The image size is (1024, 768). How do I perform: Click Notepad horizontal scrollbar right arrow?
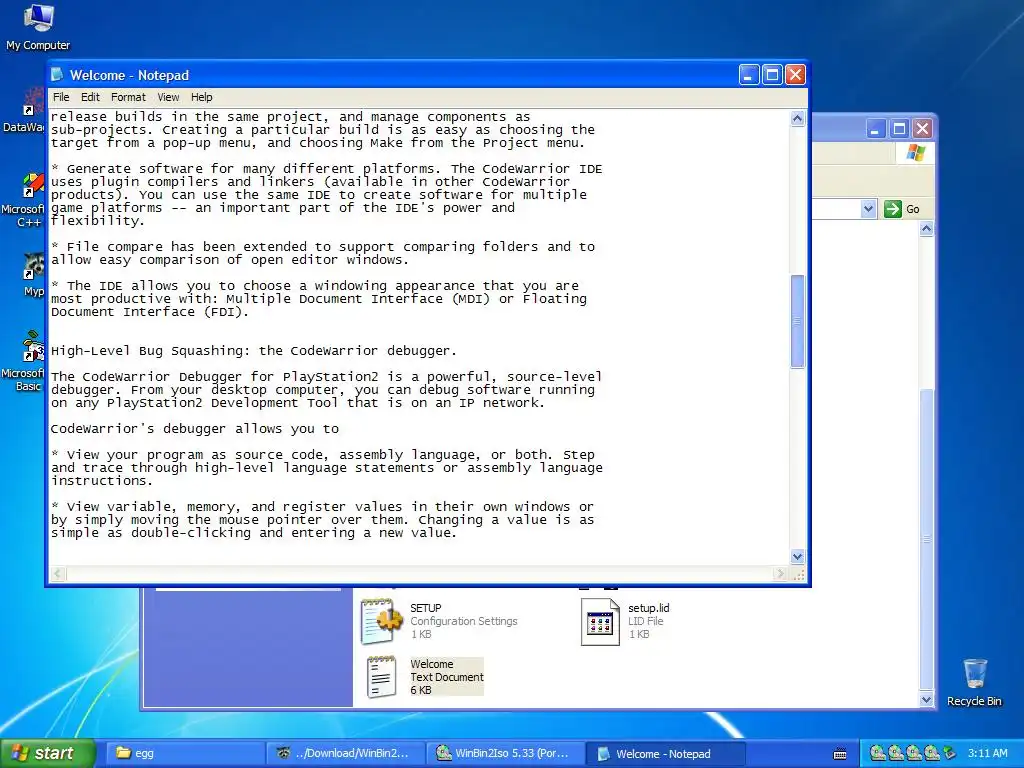(780, 574)
